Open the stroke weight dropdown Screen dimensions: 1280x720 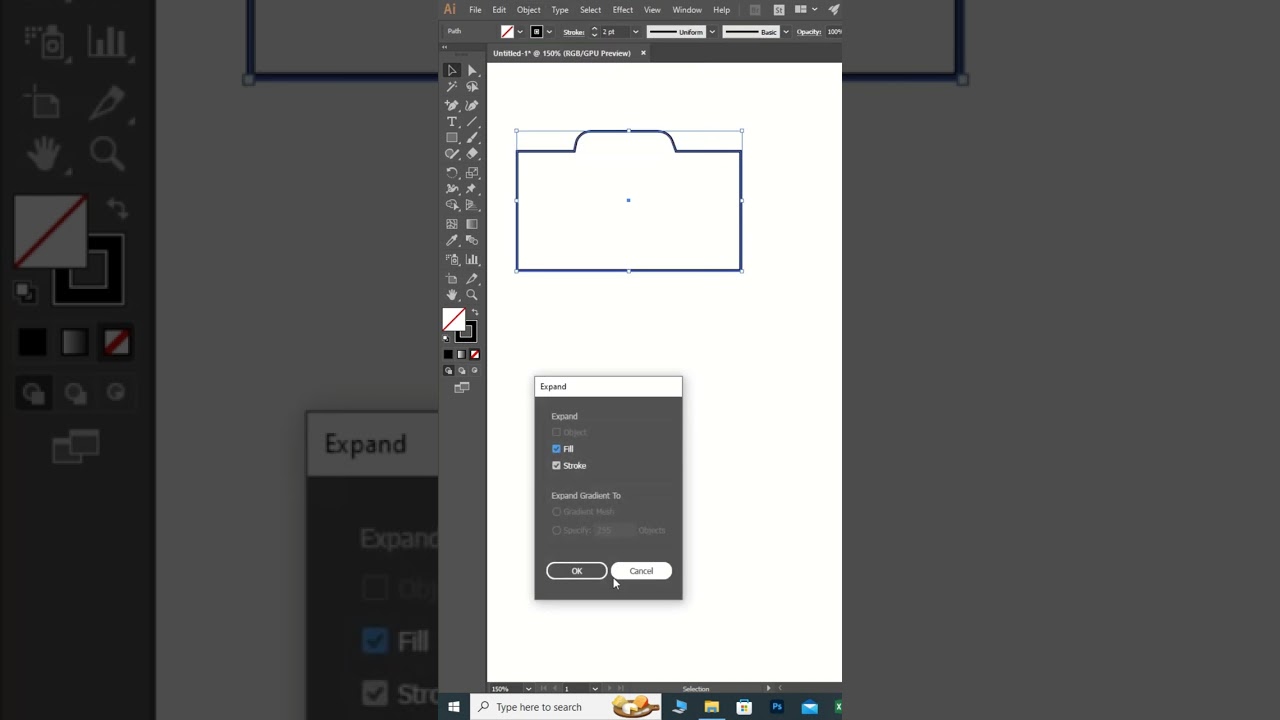point(635,32)
